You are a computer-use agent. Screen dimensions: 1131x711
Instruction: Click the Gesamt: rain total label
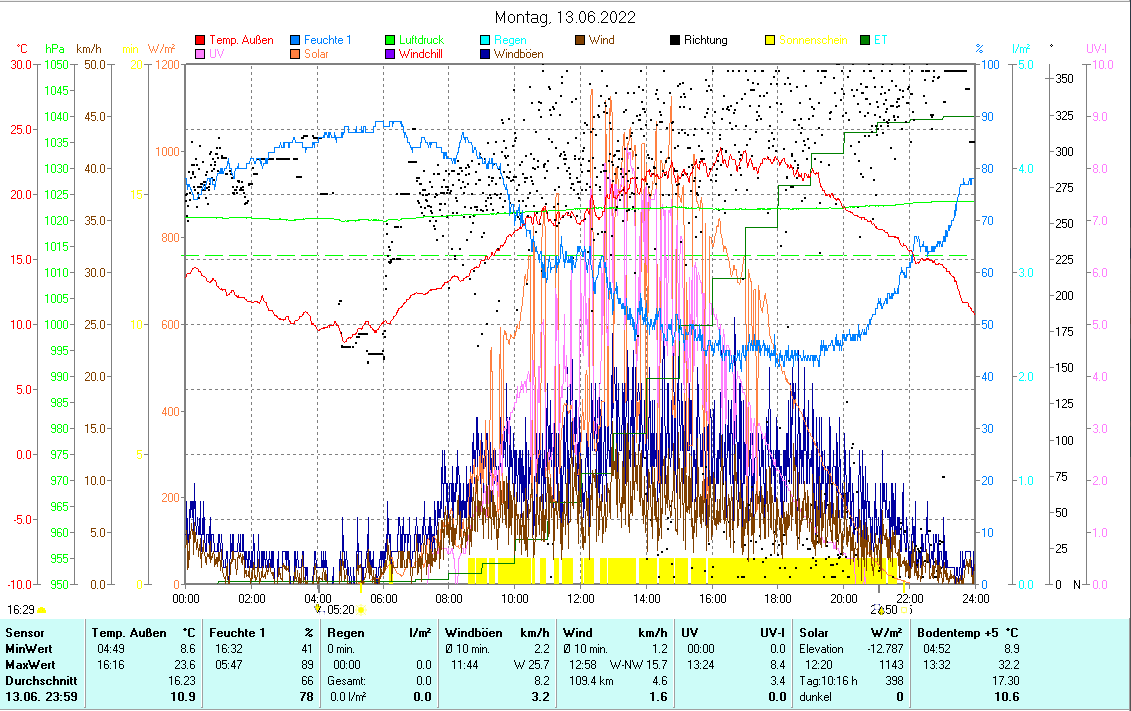click(x=346, y=681)
